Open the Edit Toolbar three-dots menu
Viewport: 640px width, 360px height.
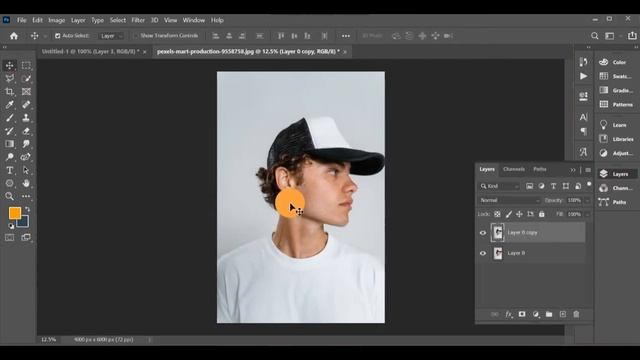tap(26, 196)
